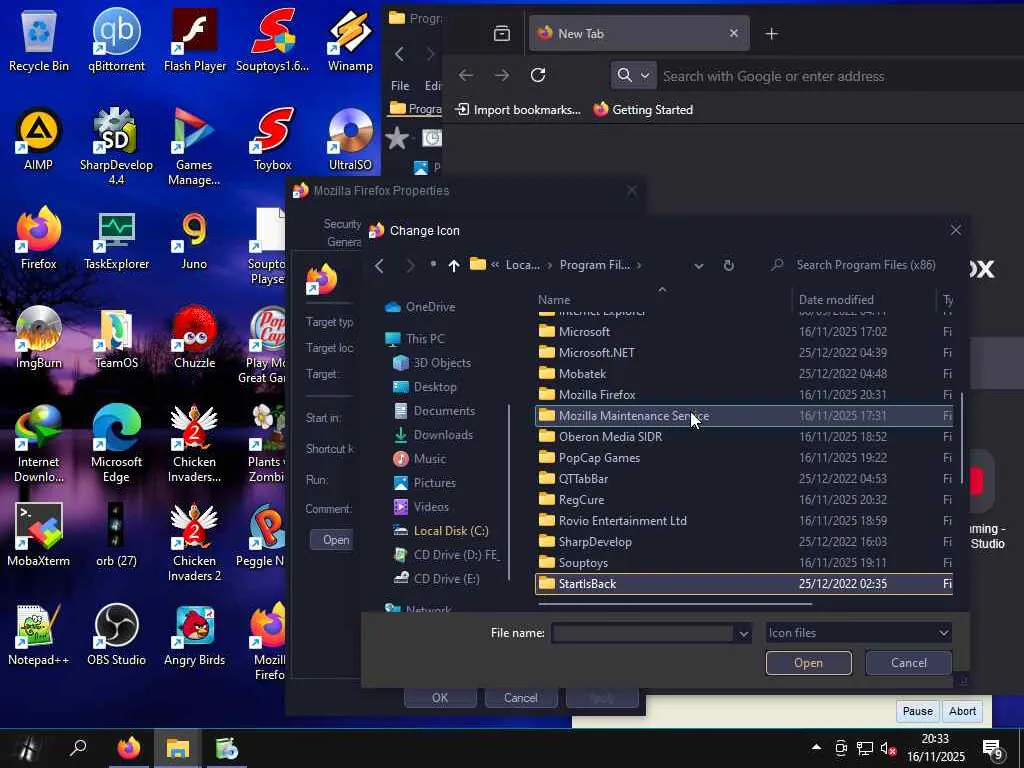Open Notepad++ desktop shortcut
This screenshot has width=1024, height=768.
click(39, 635)
